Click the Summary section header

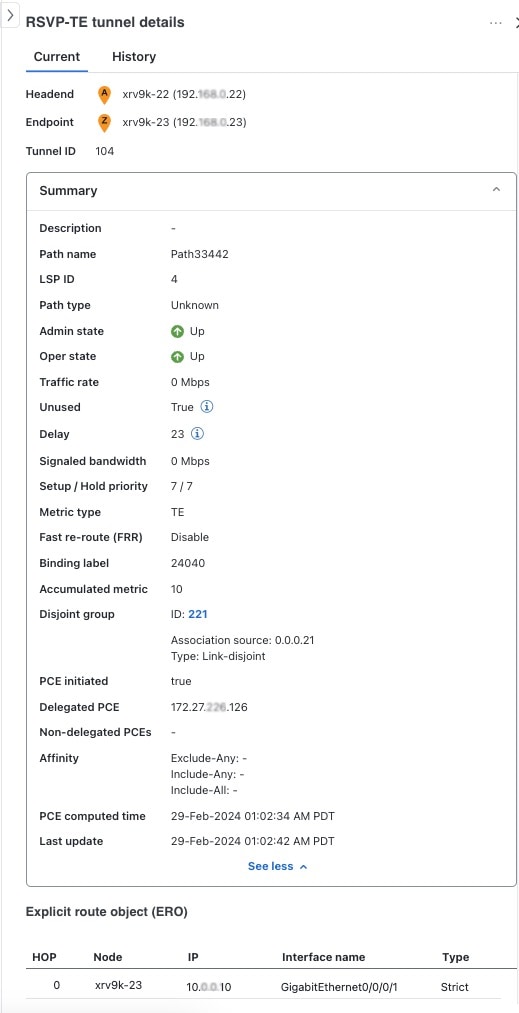271,191
